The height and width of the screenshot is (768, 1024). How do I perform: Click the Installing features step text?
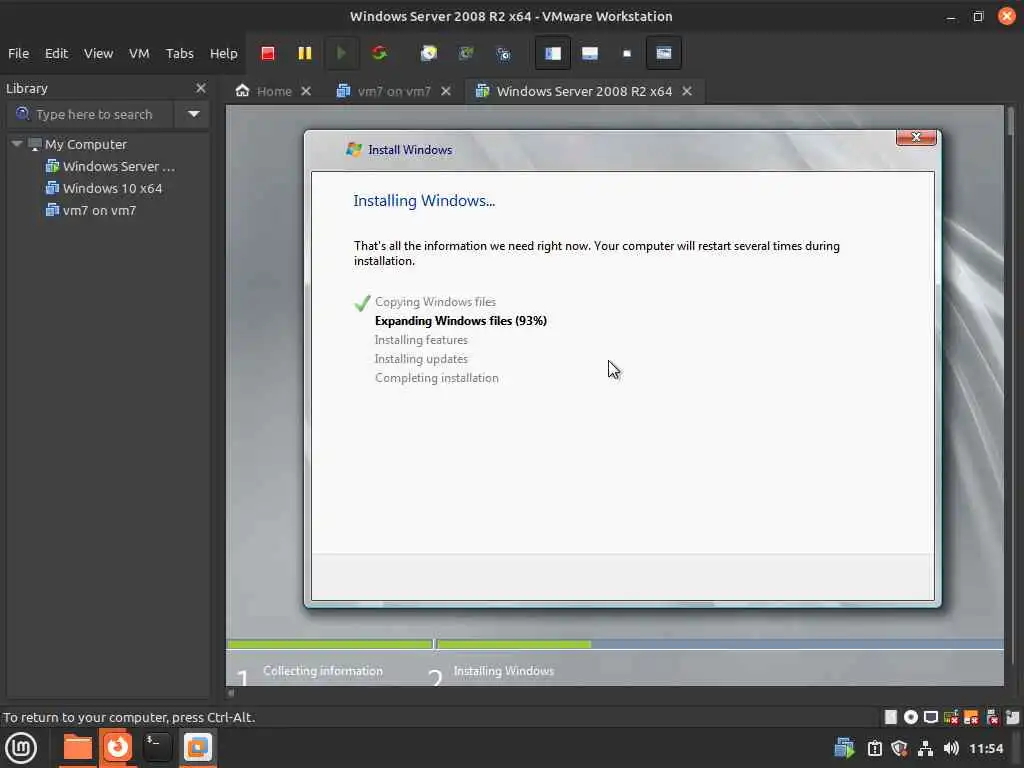[x=421, y=340]
